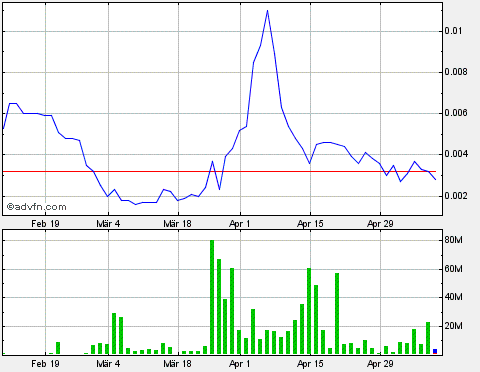Select the 0.004 price axis label
This screenshot has height=372, width=480.
[x=456, y=154]
